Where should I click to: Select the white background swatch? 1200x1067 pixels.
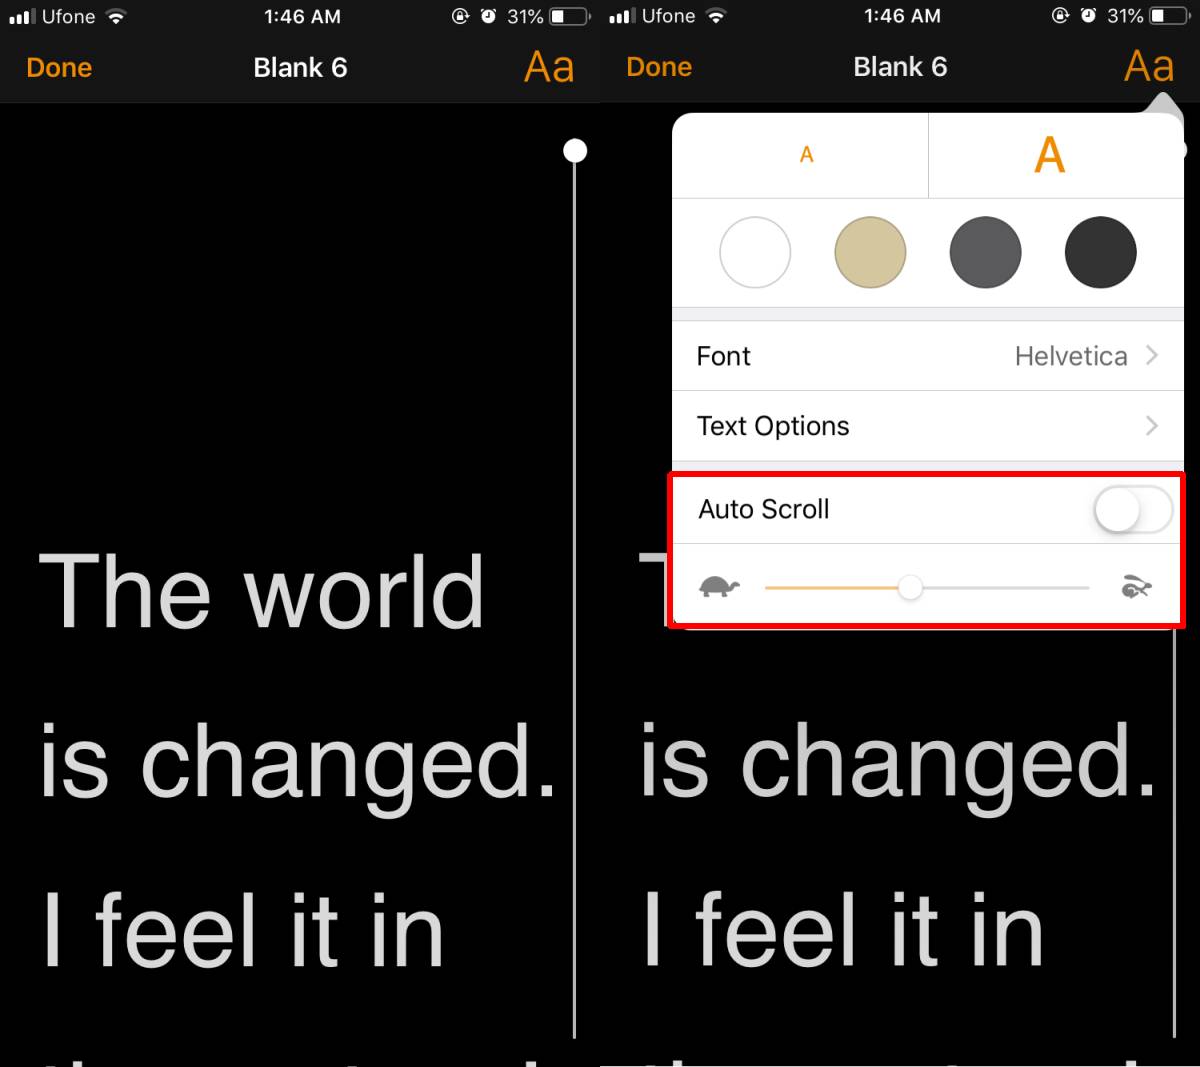755,252
